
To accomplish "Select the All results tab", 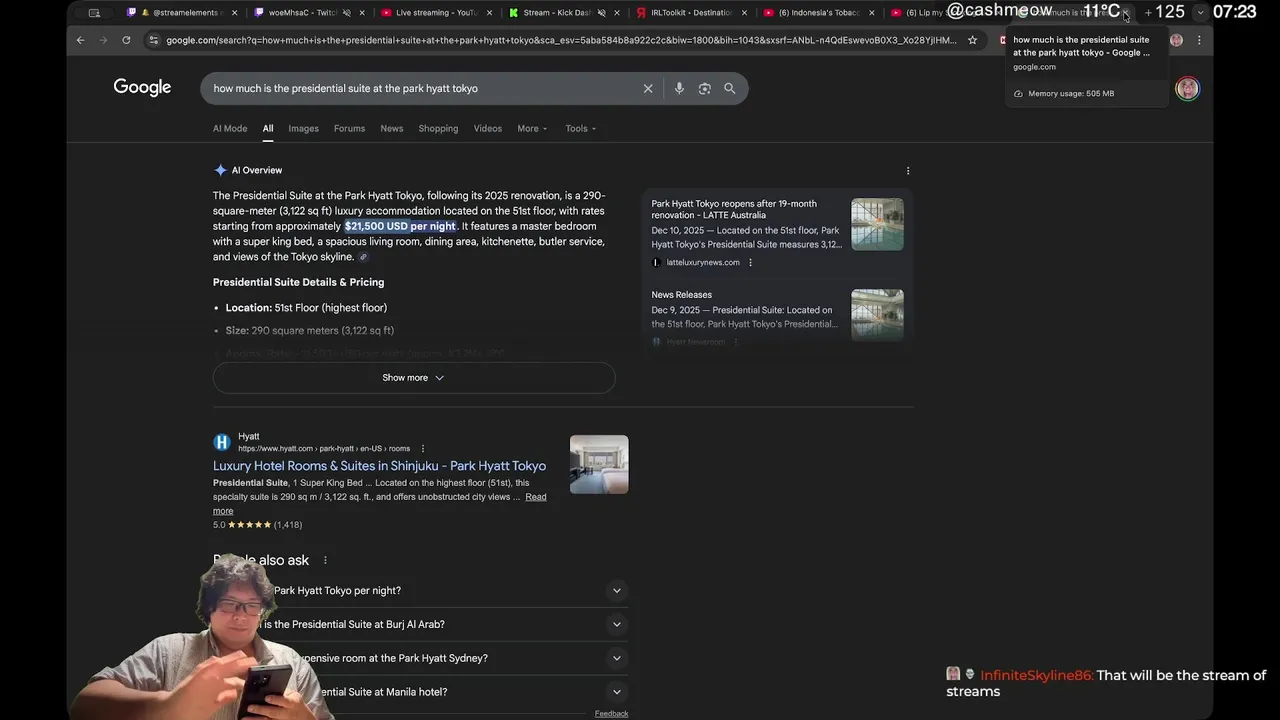I will pyautogui.click(x=268, y=128).
